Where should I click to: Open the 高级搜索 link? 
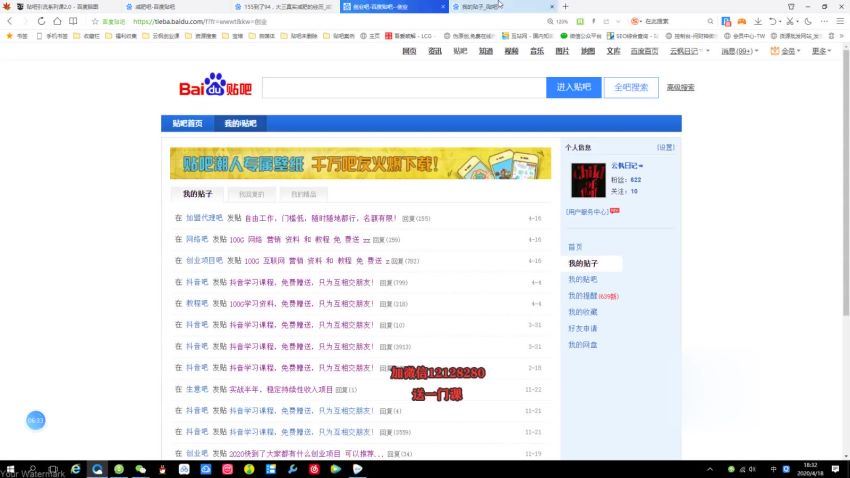pyautogui.click(x=680, y=87)
